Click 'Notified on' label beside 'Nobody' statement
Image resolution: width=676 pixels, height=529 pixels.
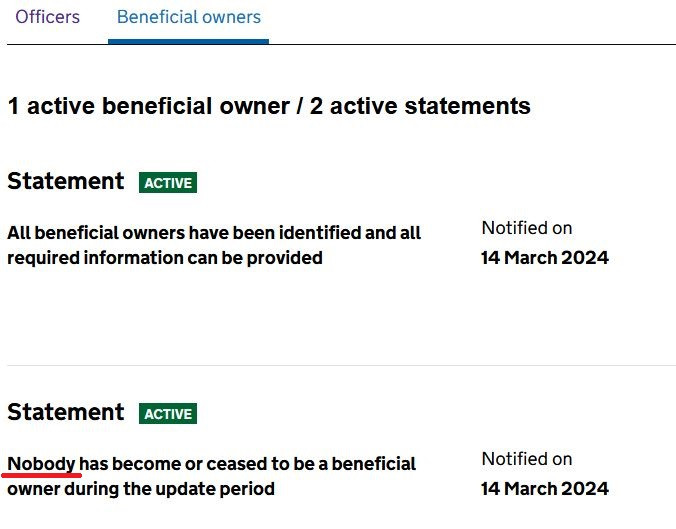pyautogui.click(x=527, y=459)
